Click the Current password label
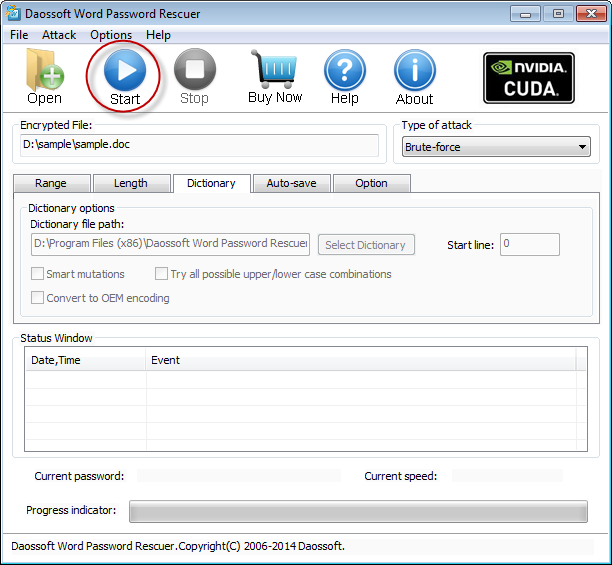 tap(79, 476)
